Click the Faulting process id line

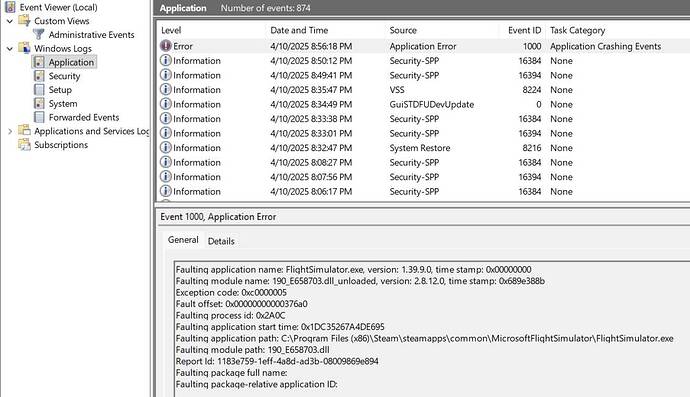230,315
